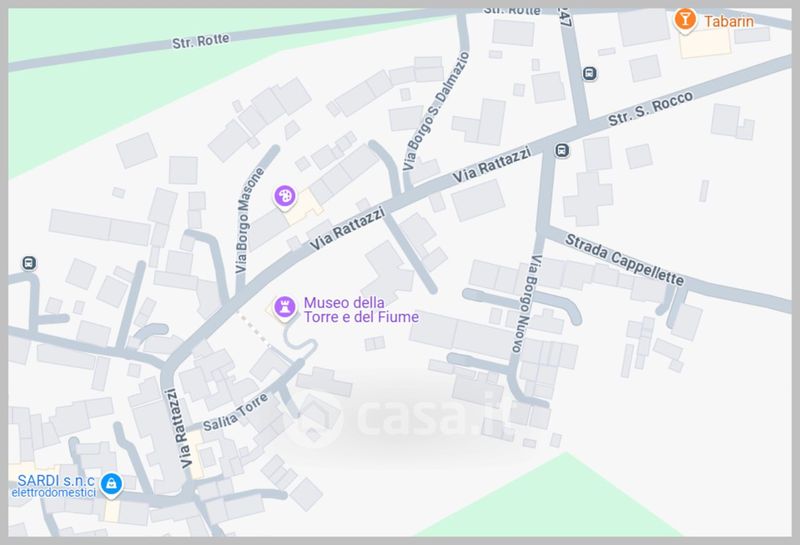
Task: Select the Via Borgo Masone street label
Action: pos(249,220)
